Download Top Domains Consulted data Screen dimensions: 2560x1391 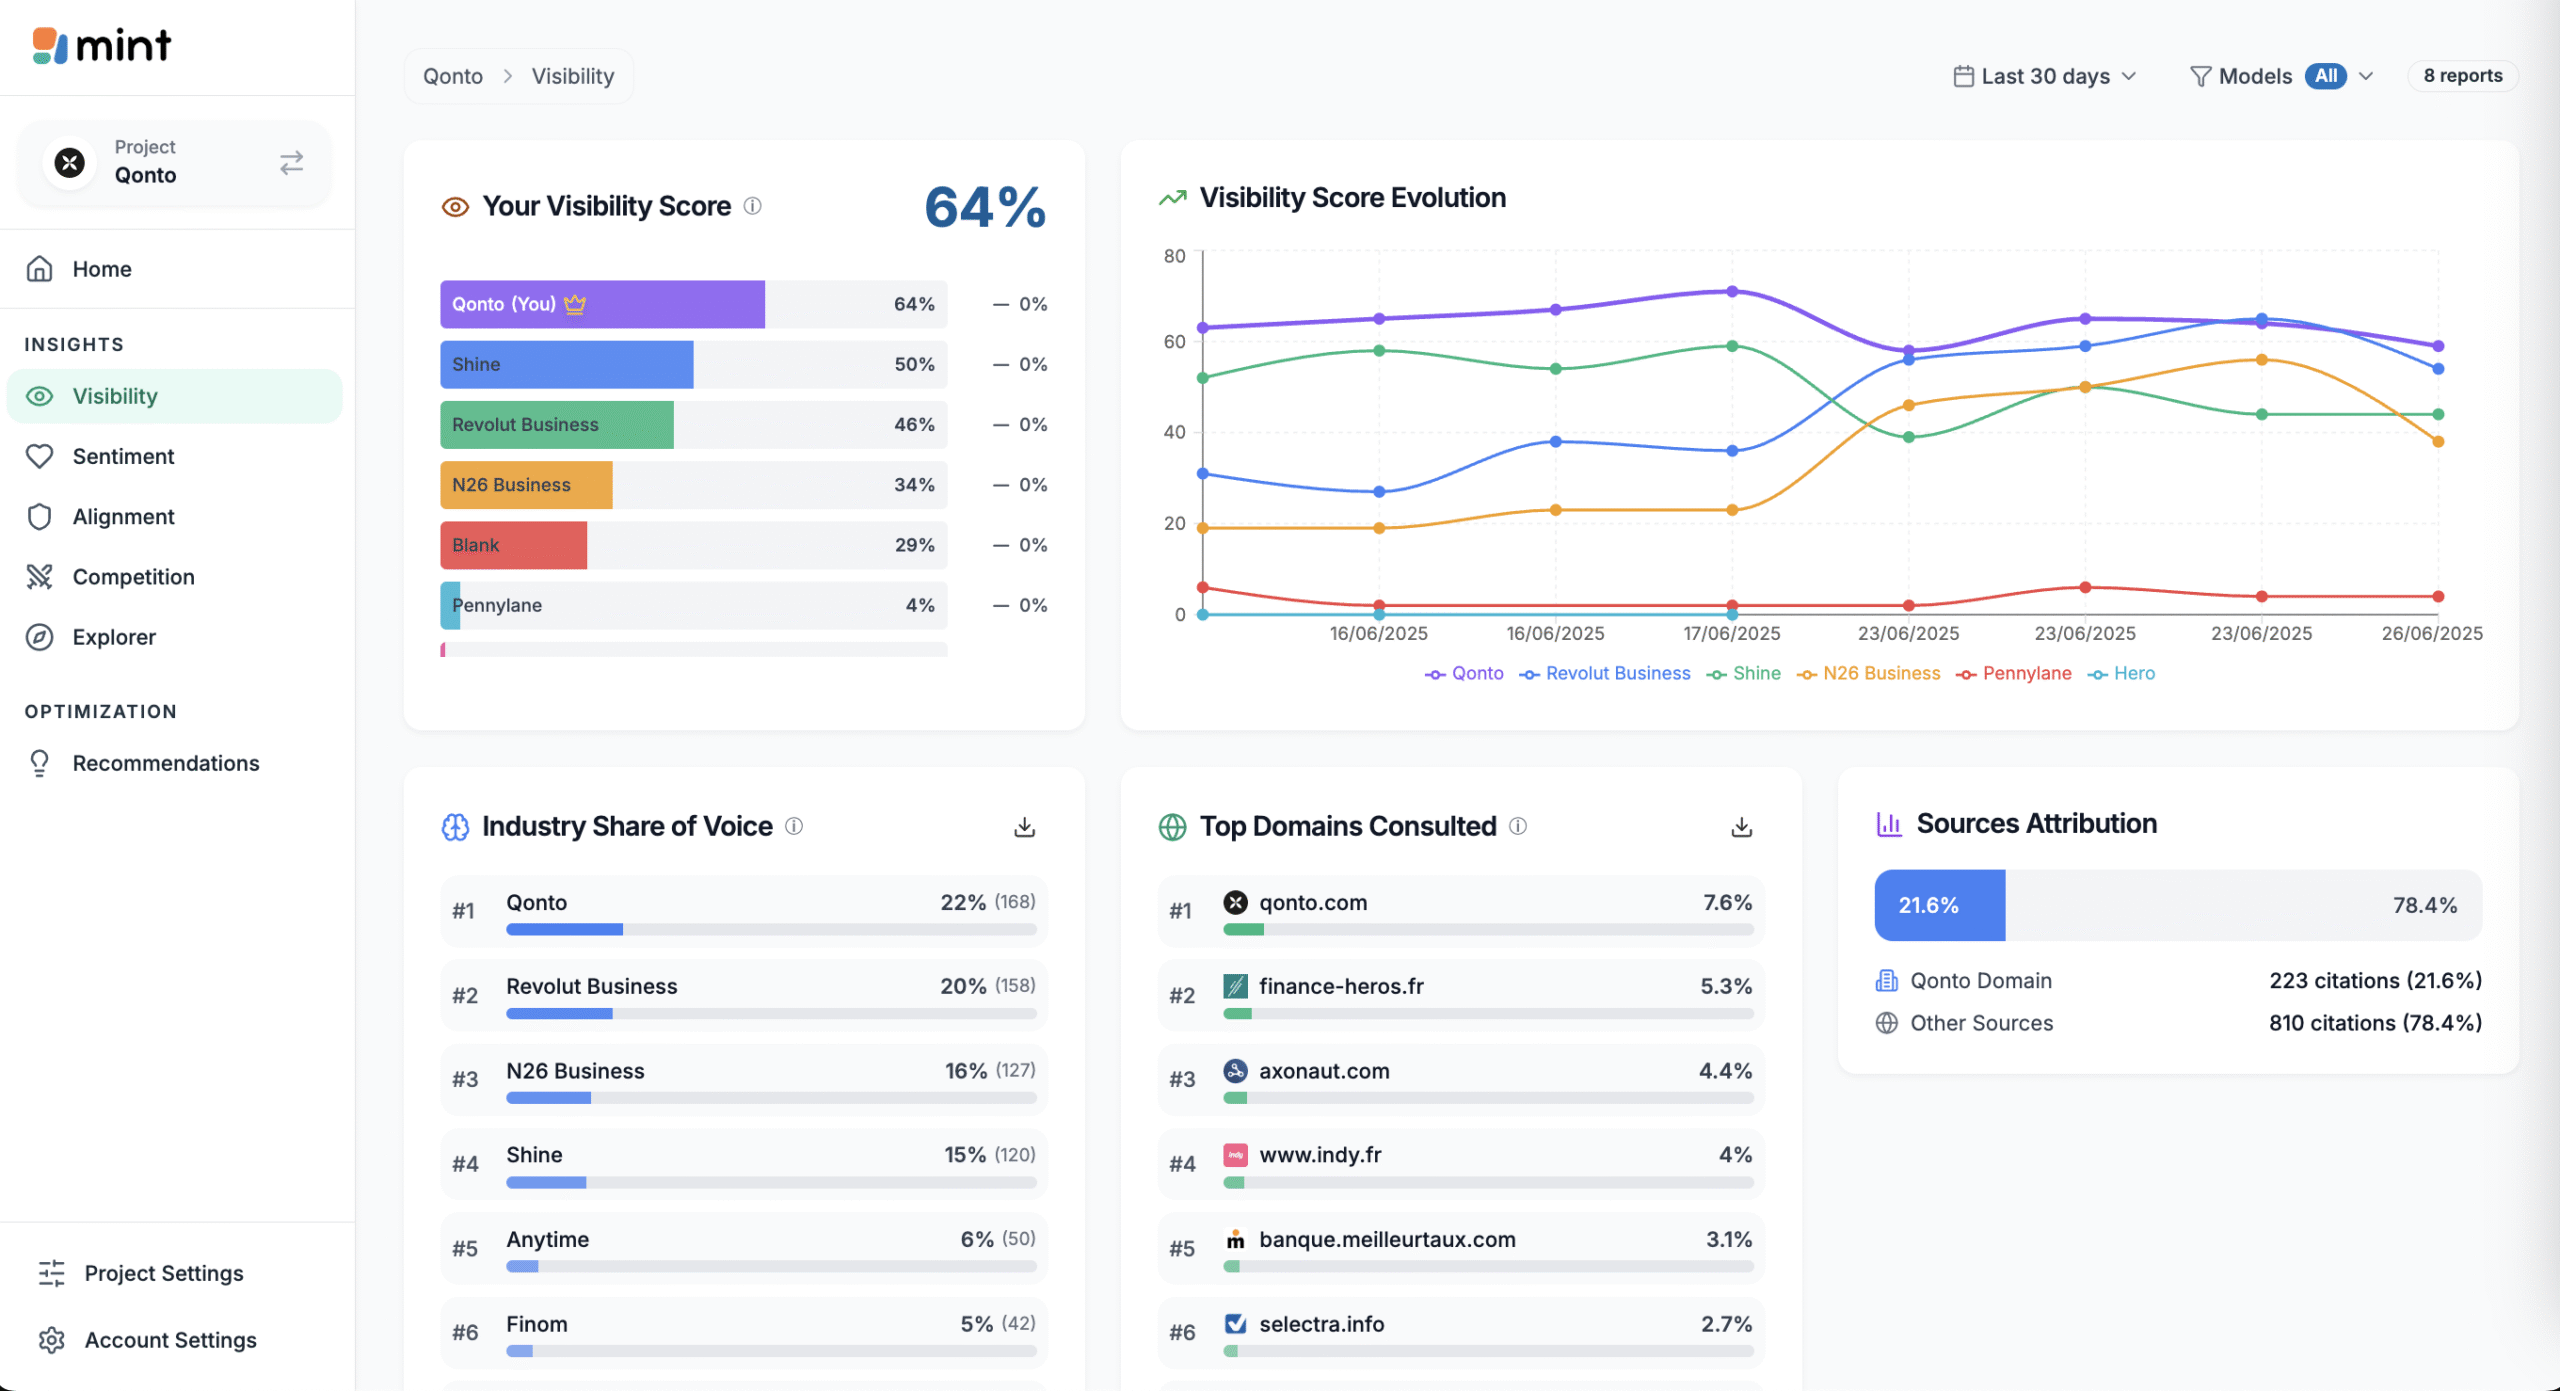coord(1741,827)
